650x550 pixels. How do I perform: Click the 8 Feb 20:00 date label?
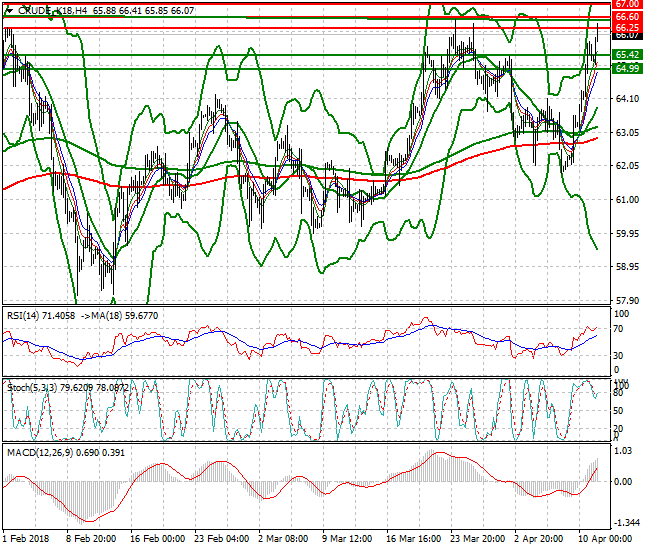[x=92, y=539]
